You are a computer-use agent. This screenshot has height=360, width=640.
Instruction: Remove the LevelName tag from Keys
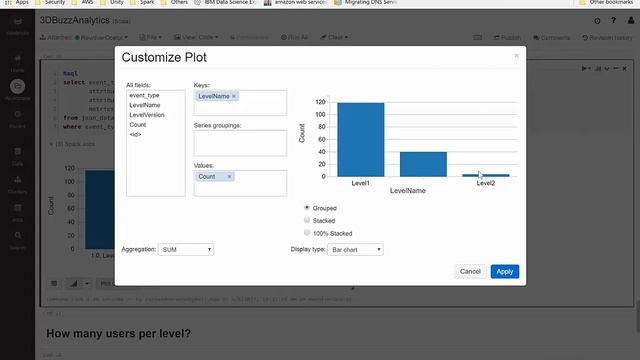point(234,96)
